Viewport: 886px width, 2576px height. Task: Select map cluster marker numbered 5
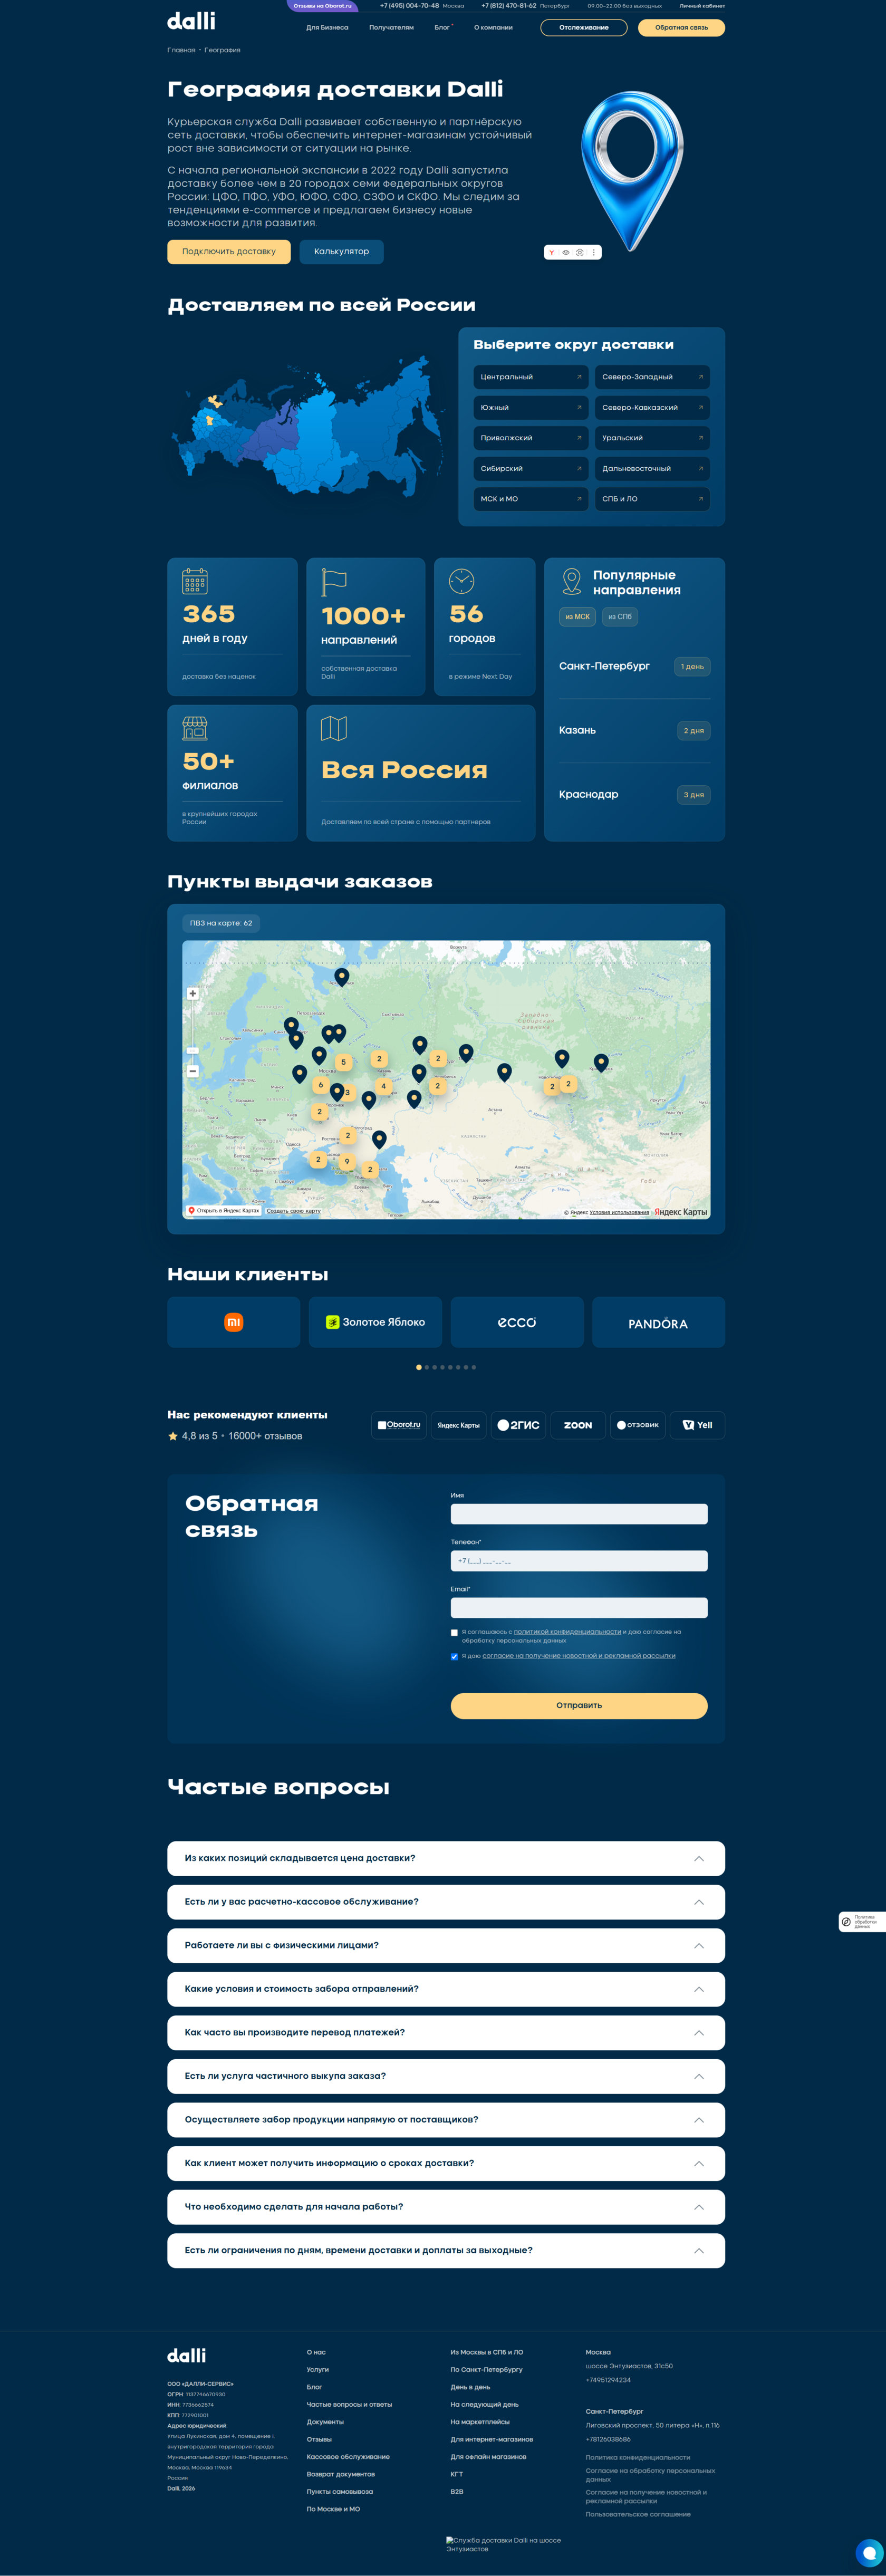[x=343, y=1062]
